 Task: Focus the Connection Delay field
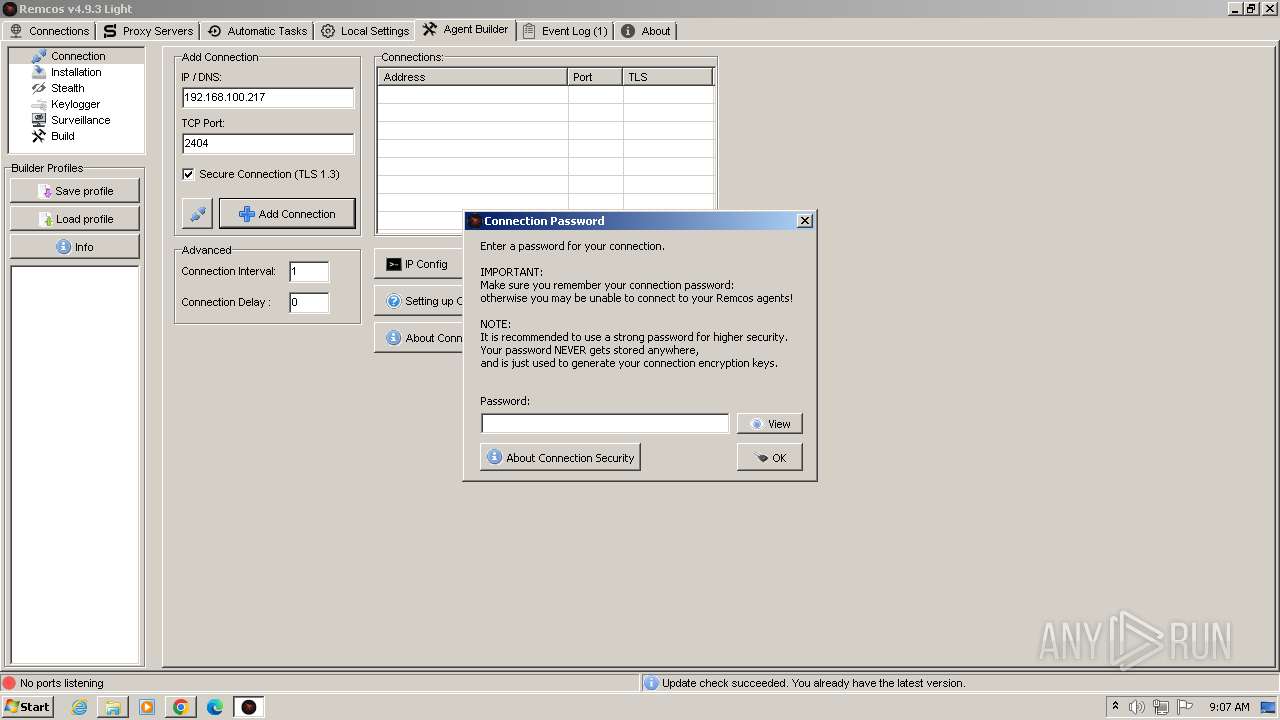point(309,302)
